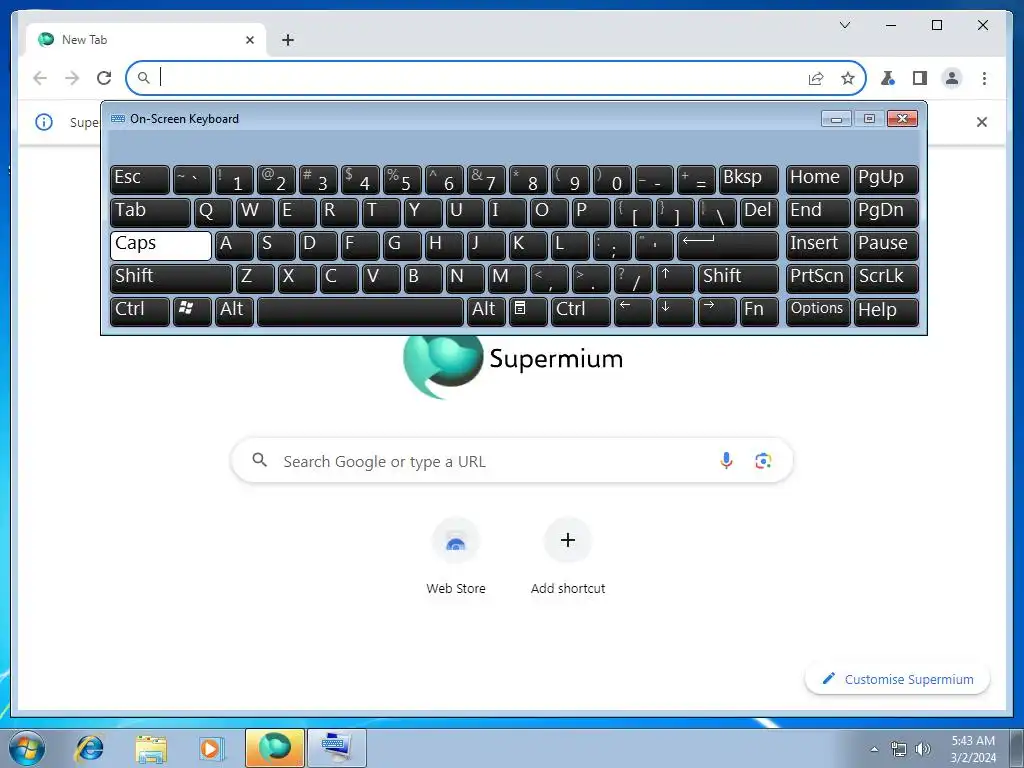Click the Del key
This screenshot has height=768, width=1024.
point(760,212)
